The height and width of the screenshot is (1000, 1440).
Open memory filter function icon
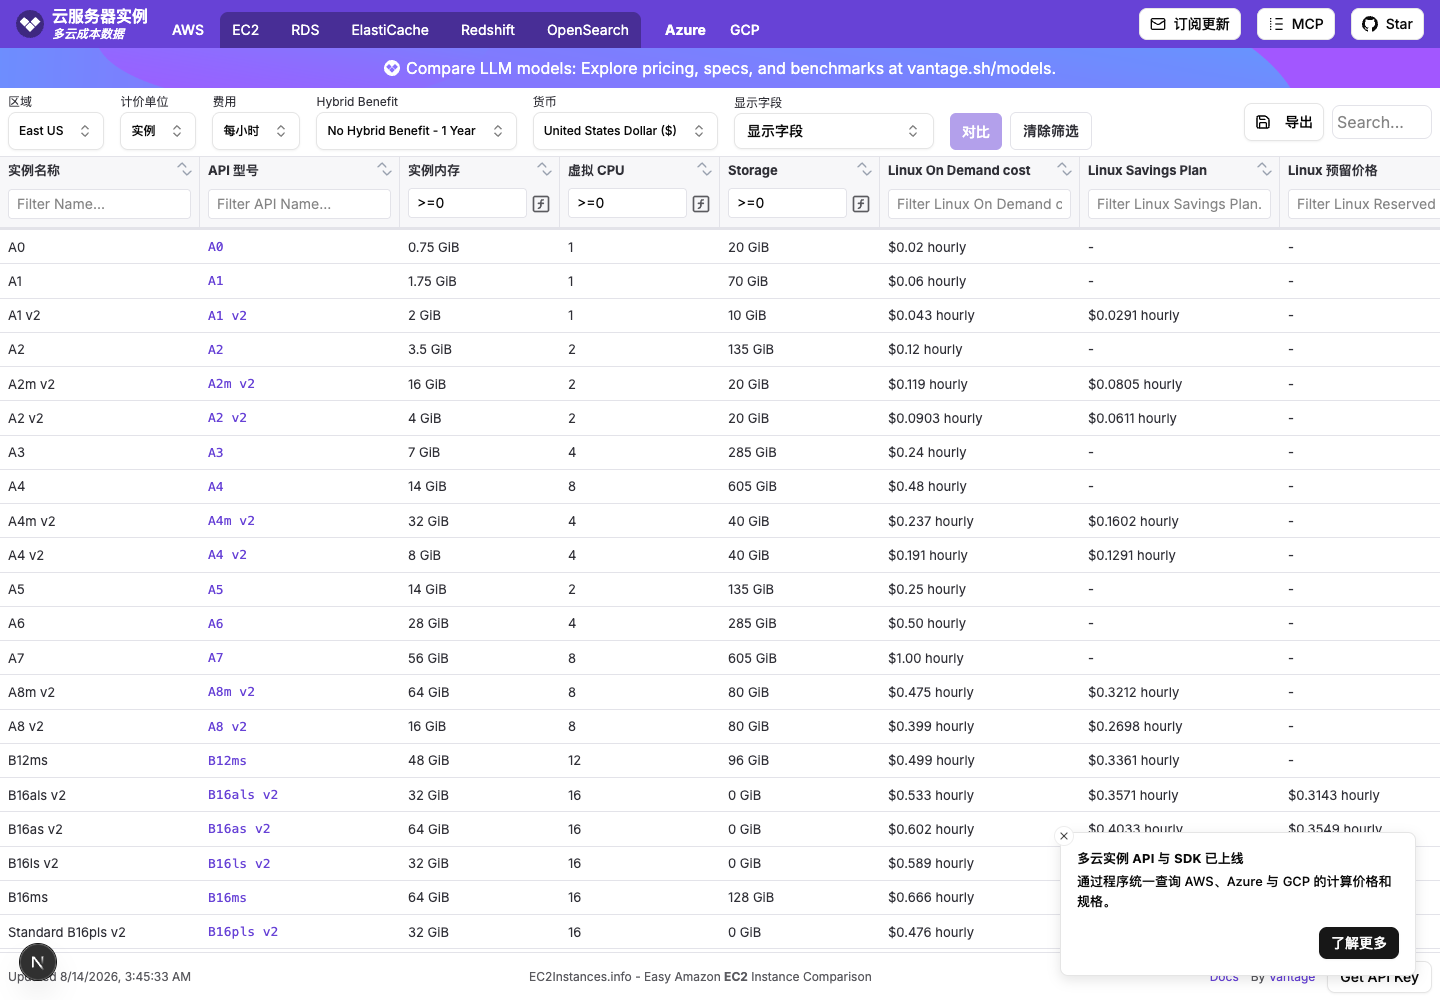coord(541,204)
